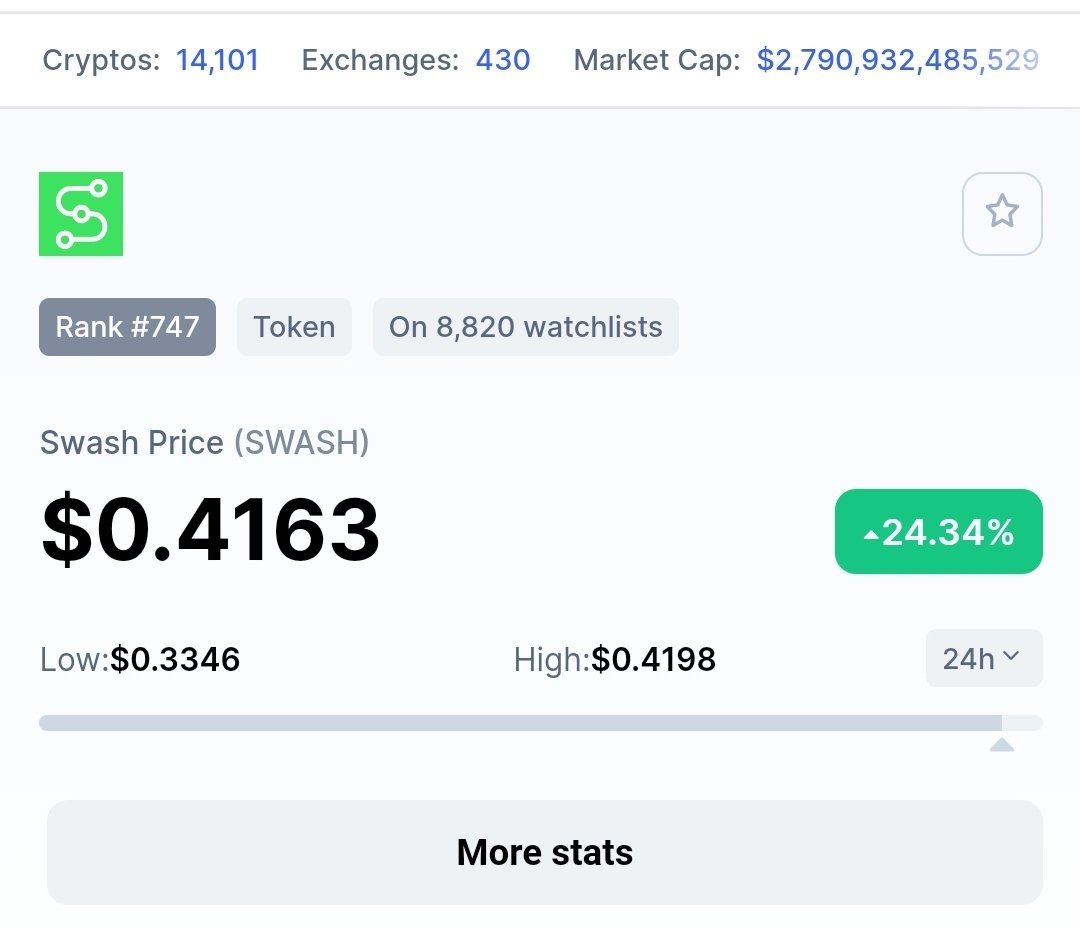
Task: Click the price range triangle marker
Action: 1001,744
